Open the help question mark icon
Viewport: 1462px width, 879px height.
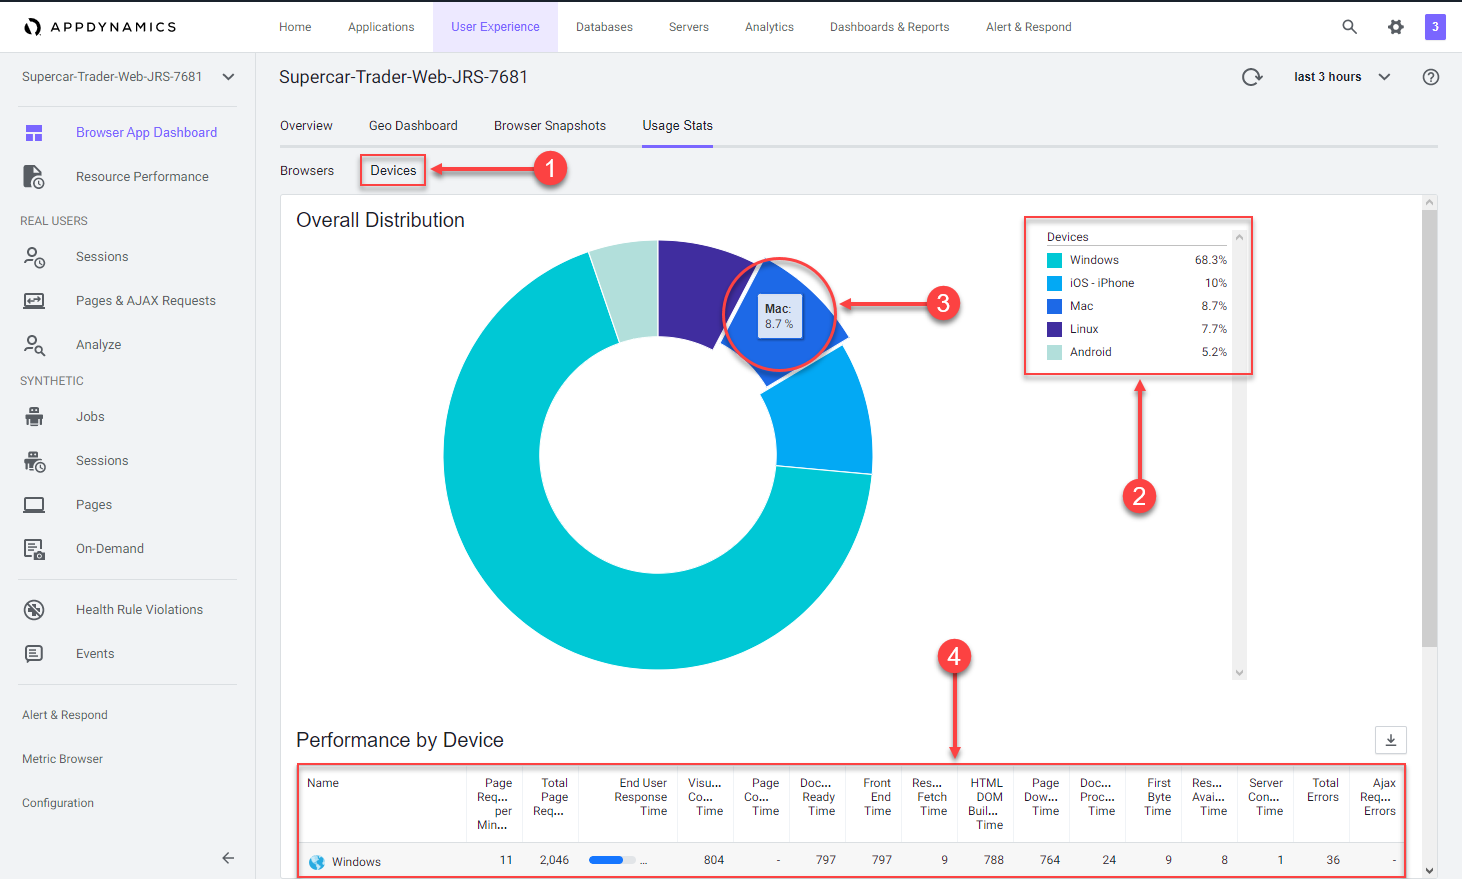1431,77
